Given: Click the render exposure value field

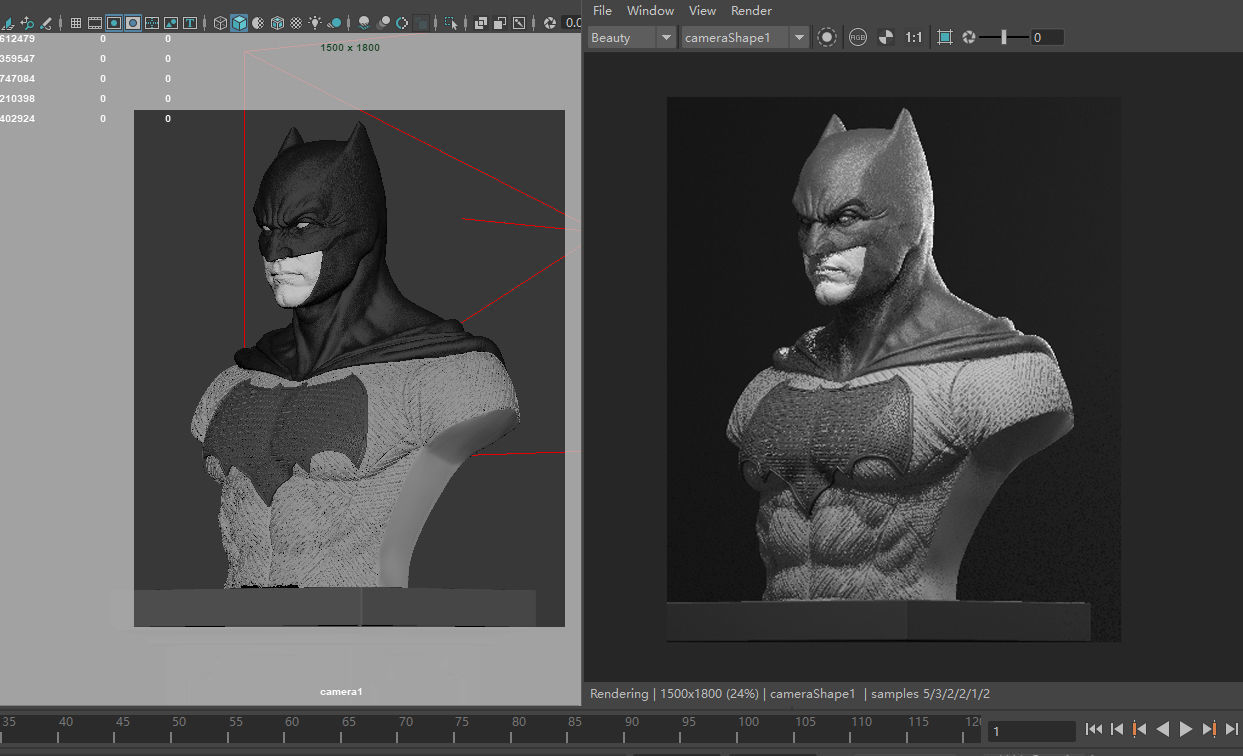Looking at the screenshot, I should pyautogui.click(x=1047, y=37).
